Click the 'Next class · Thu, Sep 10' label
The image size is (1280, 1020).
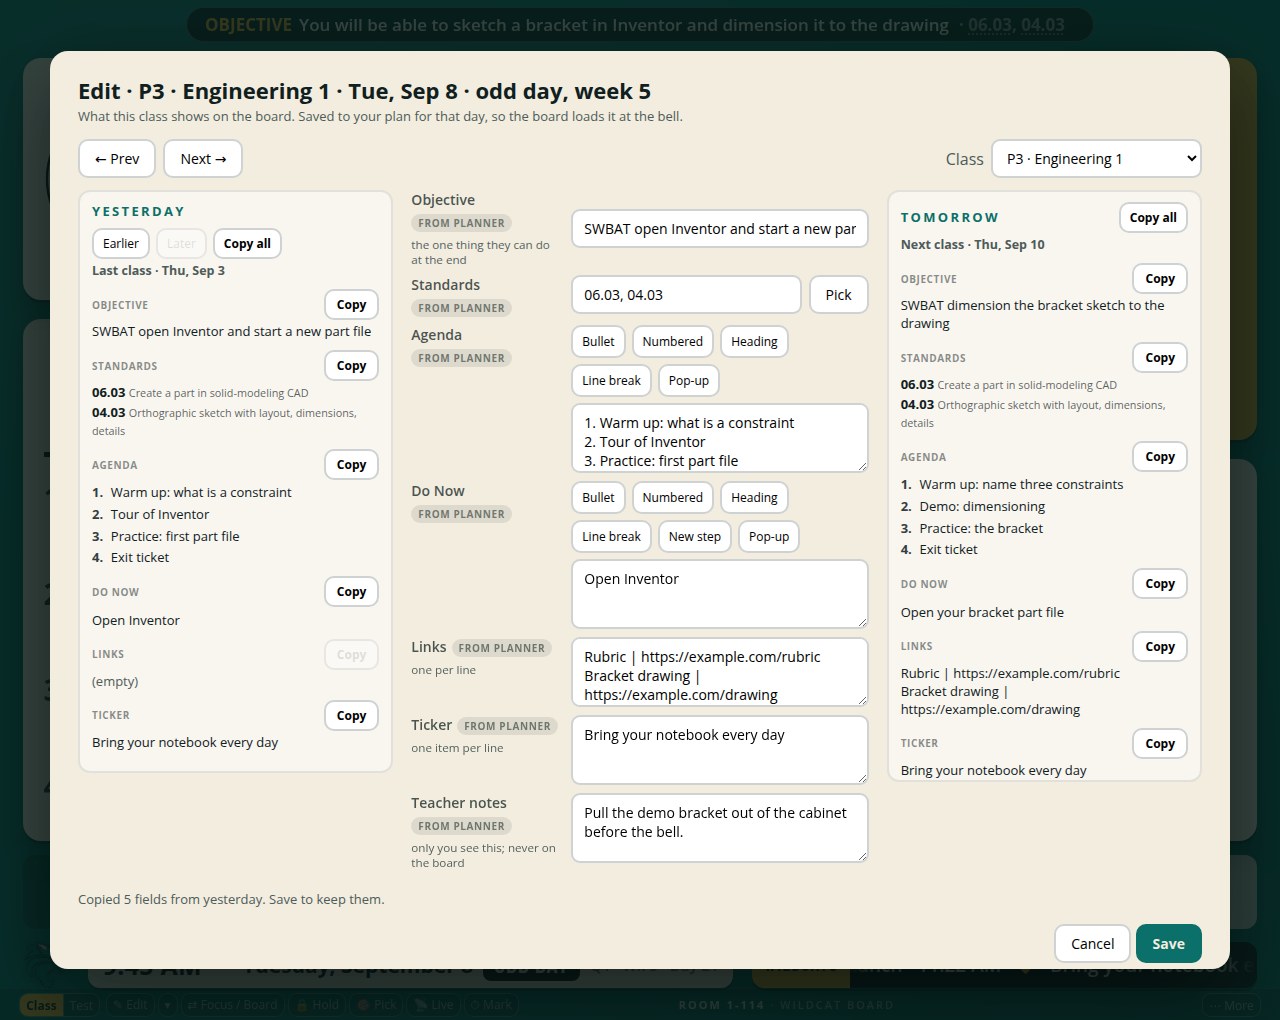[x=972, y=245]
